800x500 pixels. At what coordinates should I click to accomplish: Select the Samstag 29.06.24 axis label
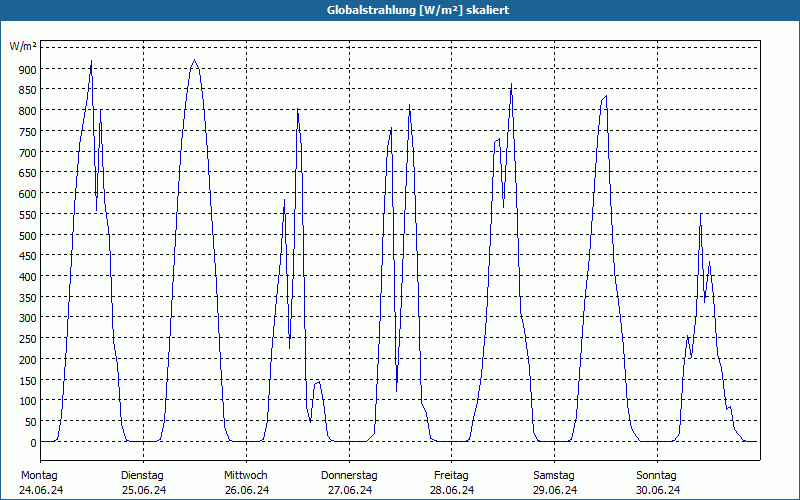pos(554,483)
